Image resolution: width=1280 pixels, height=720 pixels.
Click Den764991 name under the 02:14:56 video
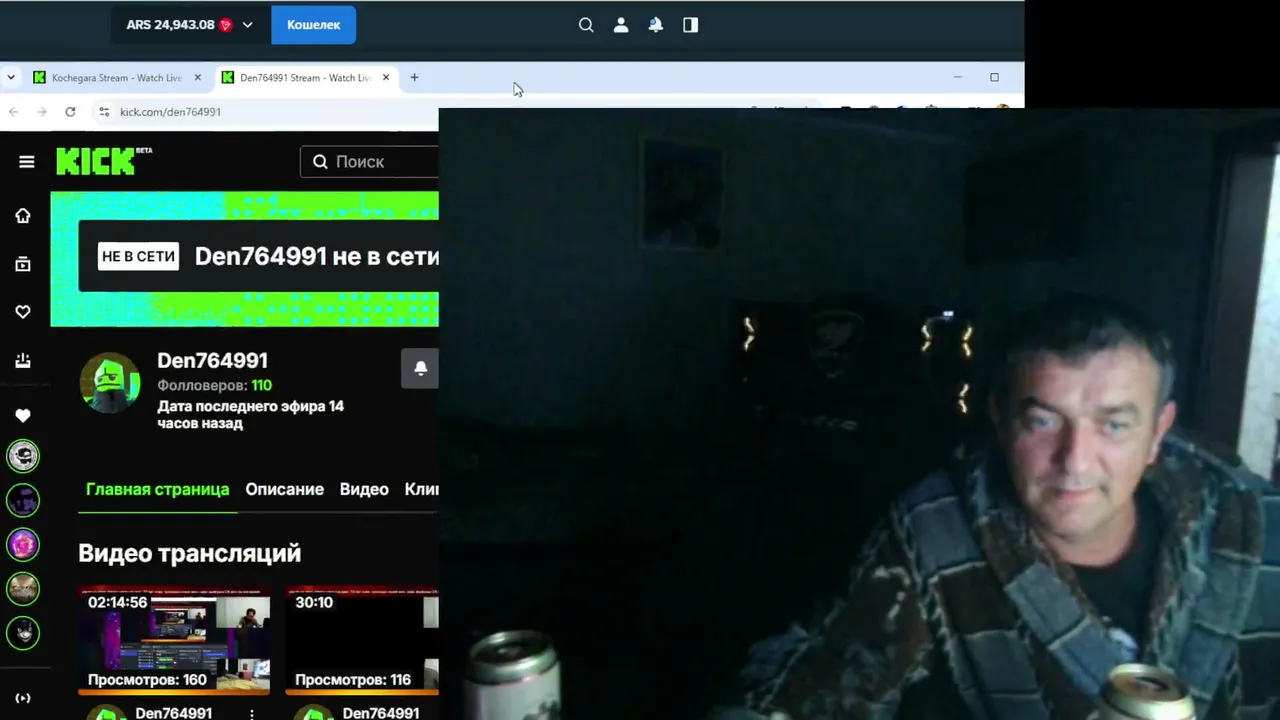173,713
